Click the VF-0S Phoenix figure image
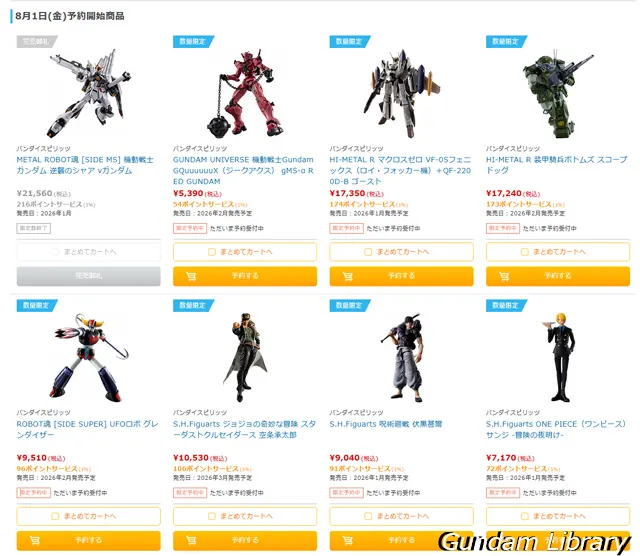The height and width of the screenshot is (556, 640). pyautogui.click(x=402, y=94)
